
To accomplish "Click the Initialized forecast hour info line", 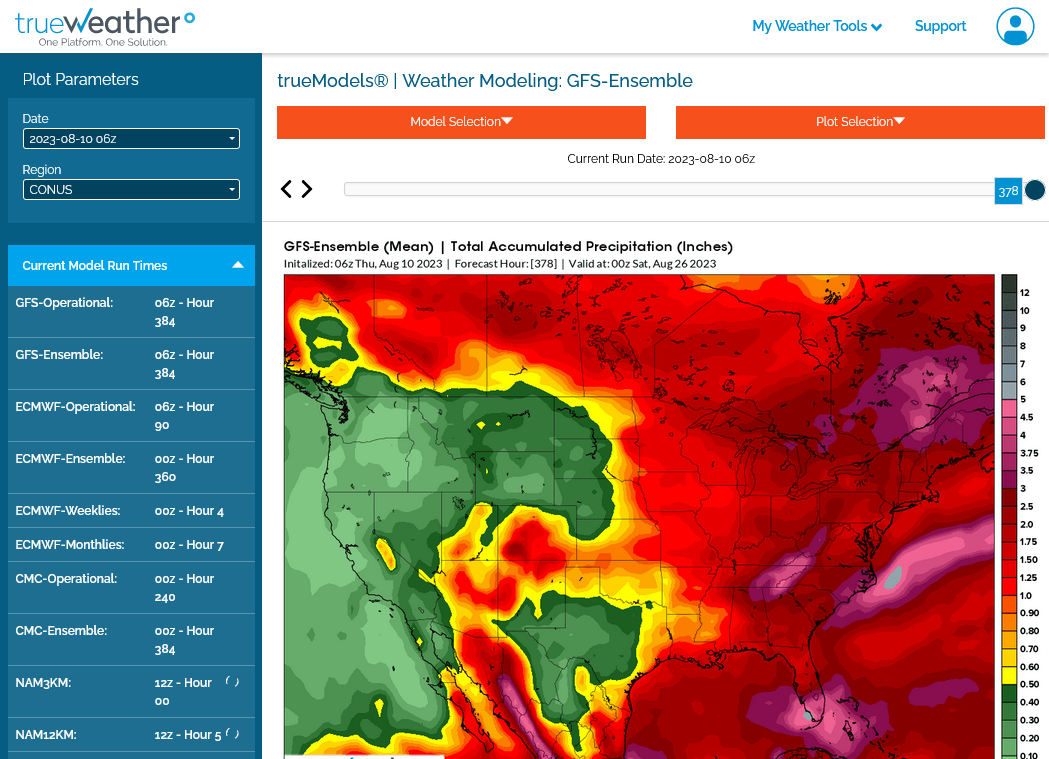I will point(500,264).
